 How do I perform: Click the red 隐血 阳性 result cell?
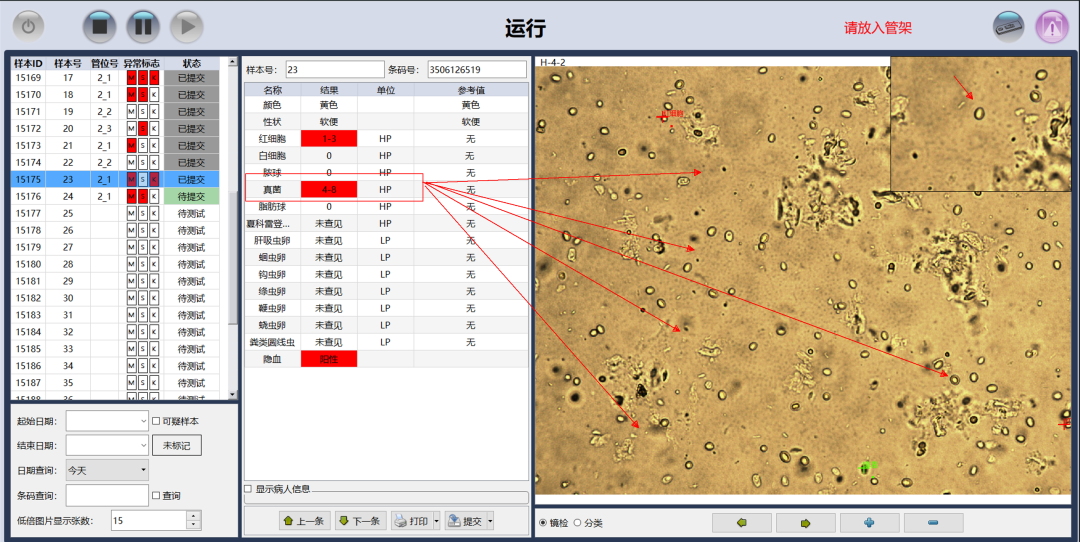[x=329, y=359]
